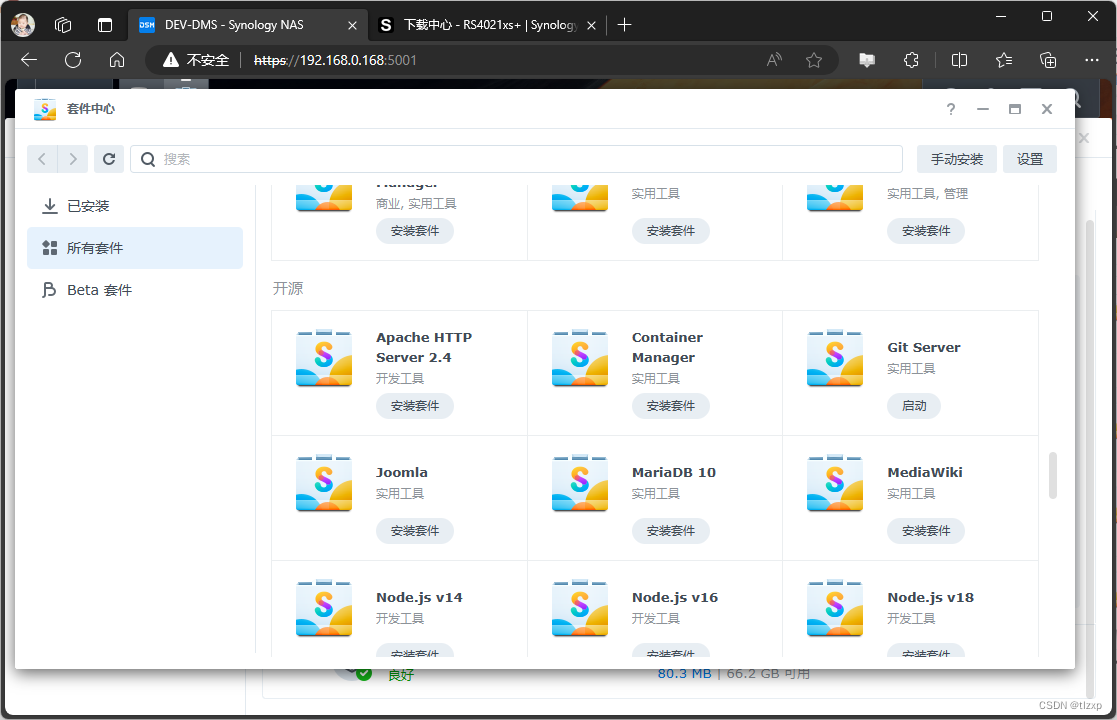Click the package list scrollbar thumb
The width and height of the screenshot is (1117, 720).
click(1052, 475)
